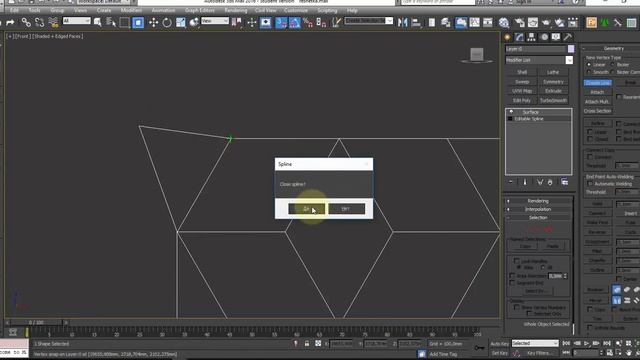Expand the Interpolation rollout

coord(538,209)
